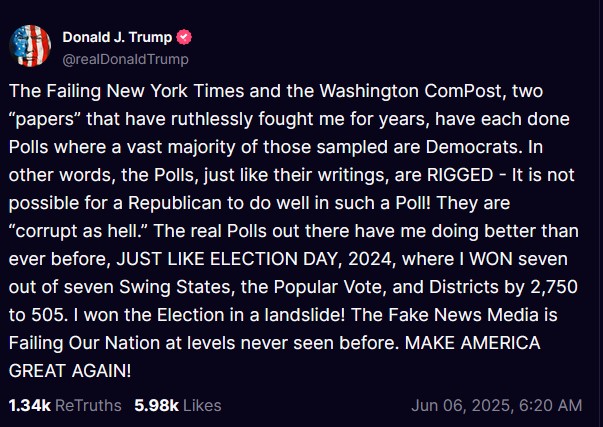Viewport: 603px width, 427px height.
Task: Click 'GREAT AGAIN!' on the last line
Action: (x=70, y=371)
